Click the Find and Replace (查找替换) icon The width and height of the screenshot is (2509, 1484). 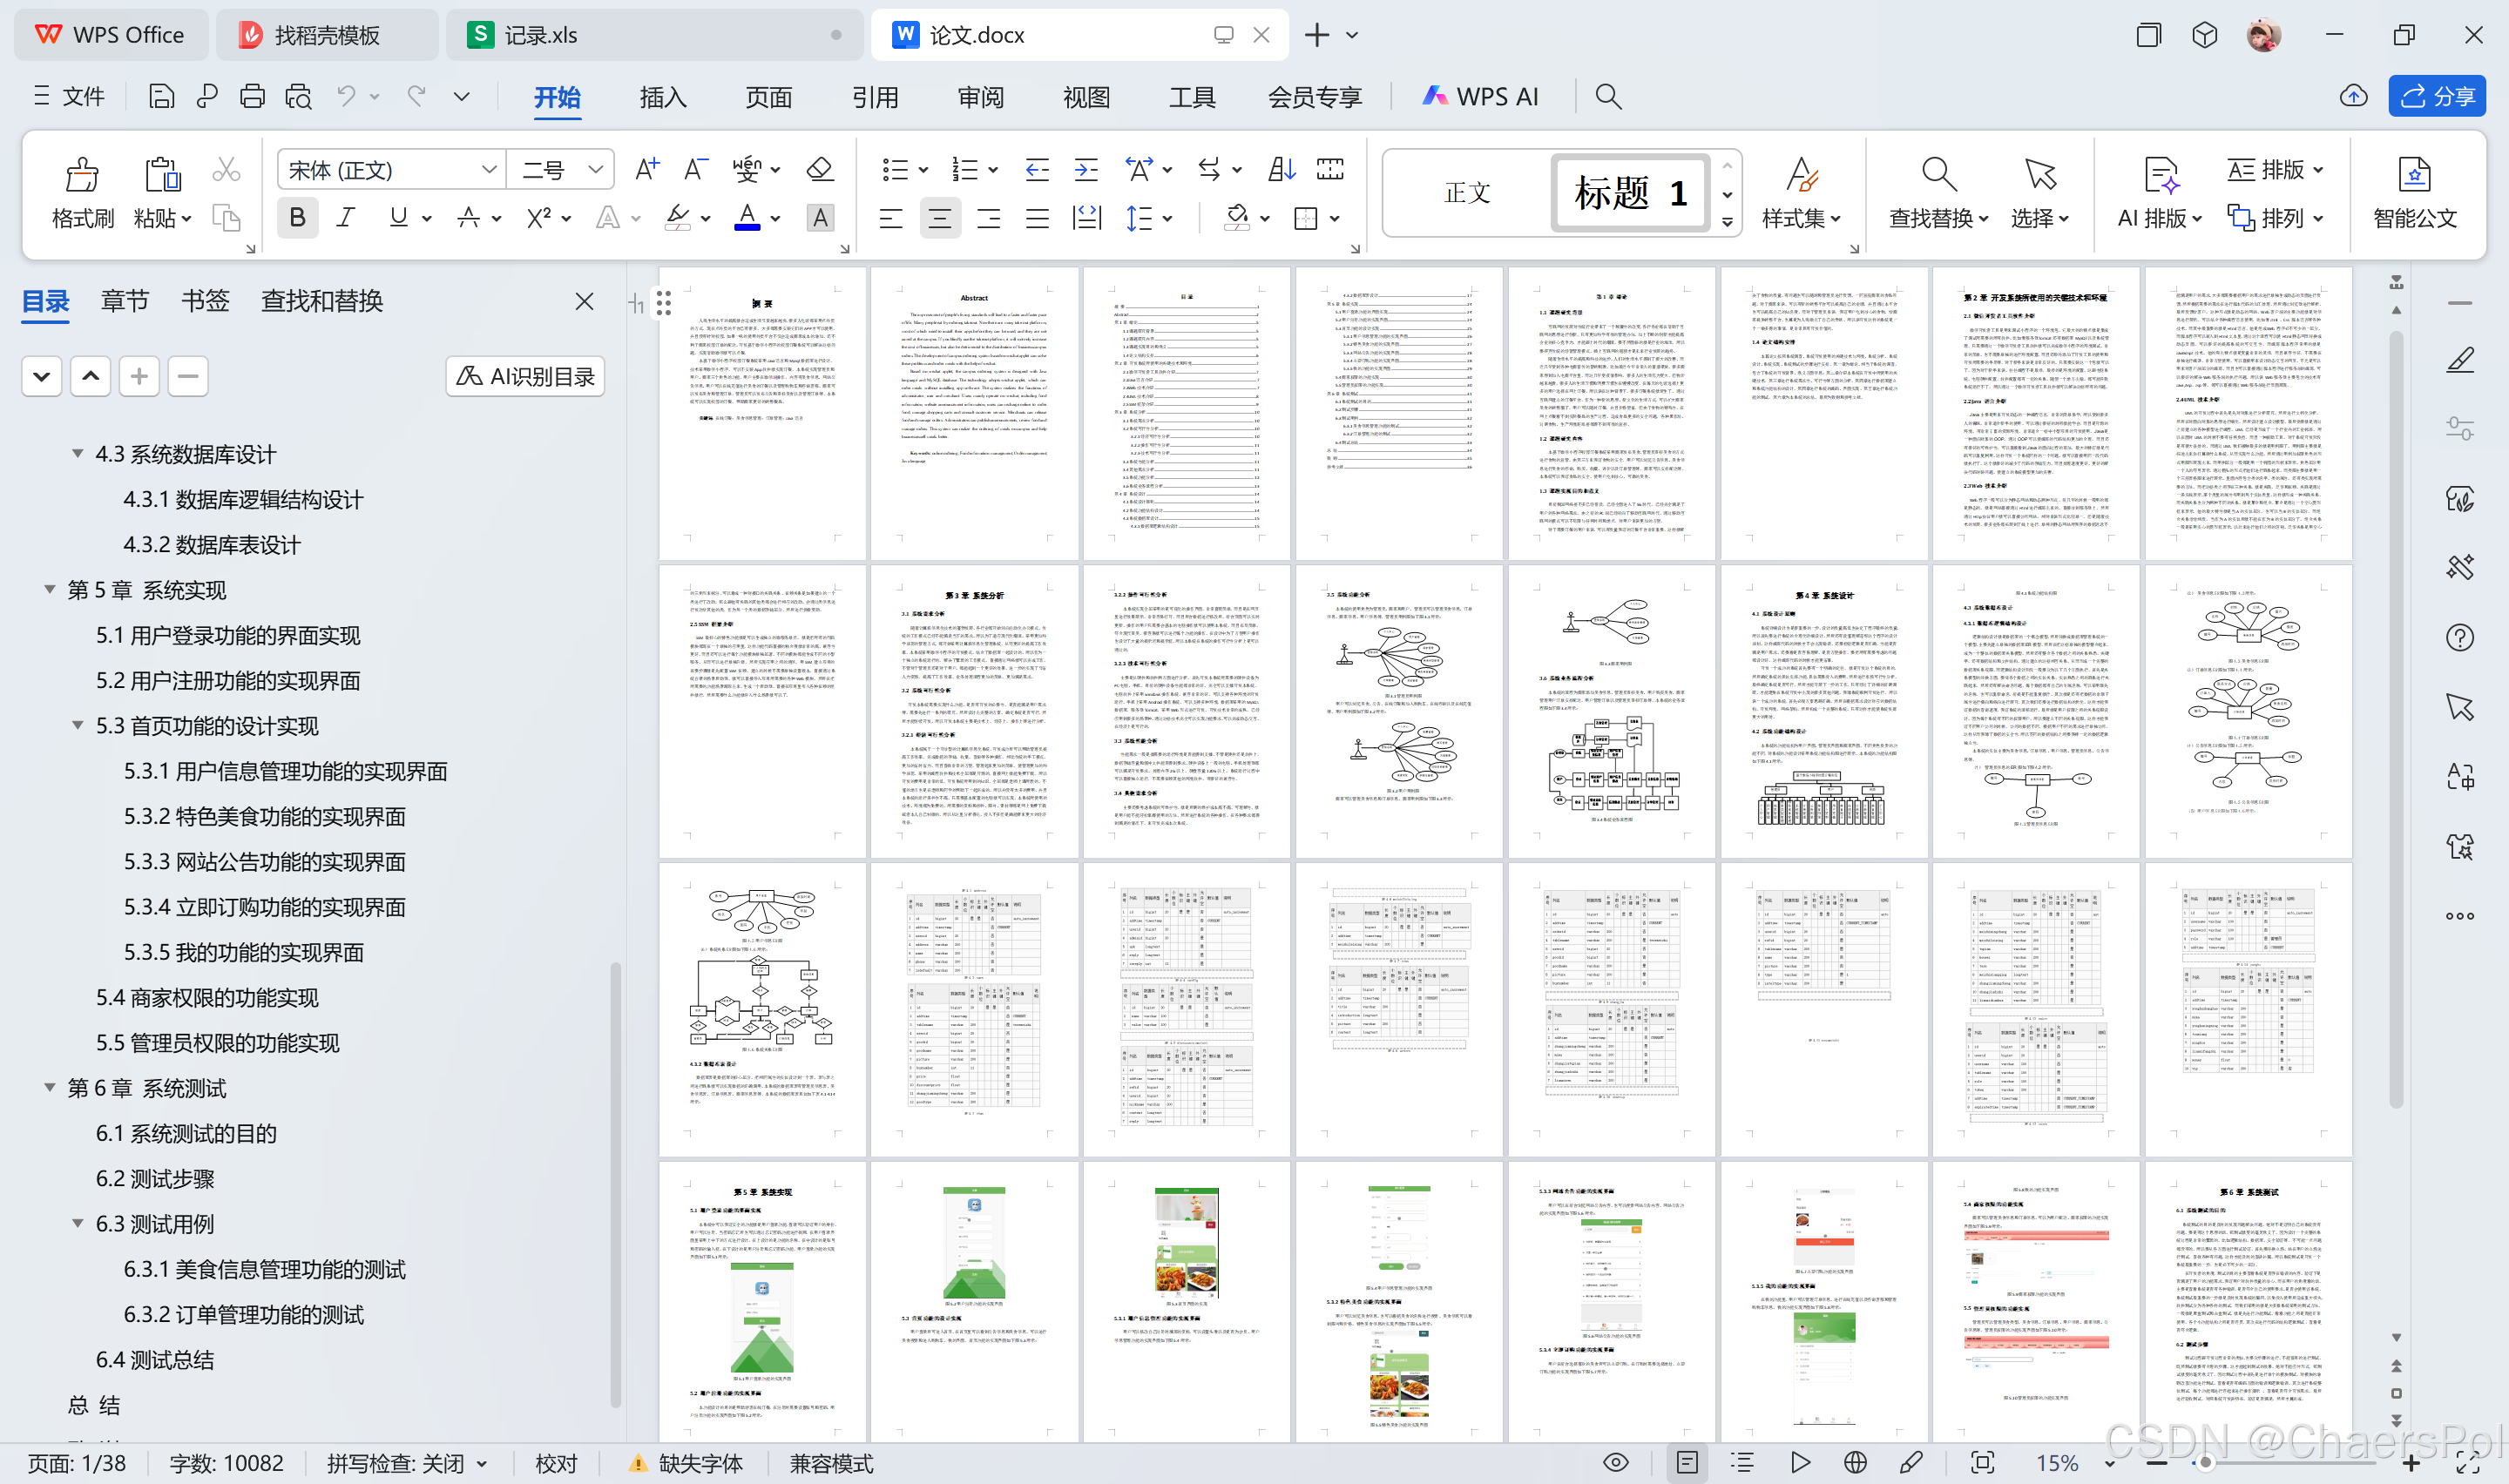click(1939, 175)
